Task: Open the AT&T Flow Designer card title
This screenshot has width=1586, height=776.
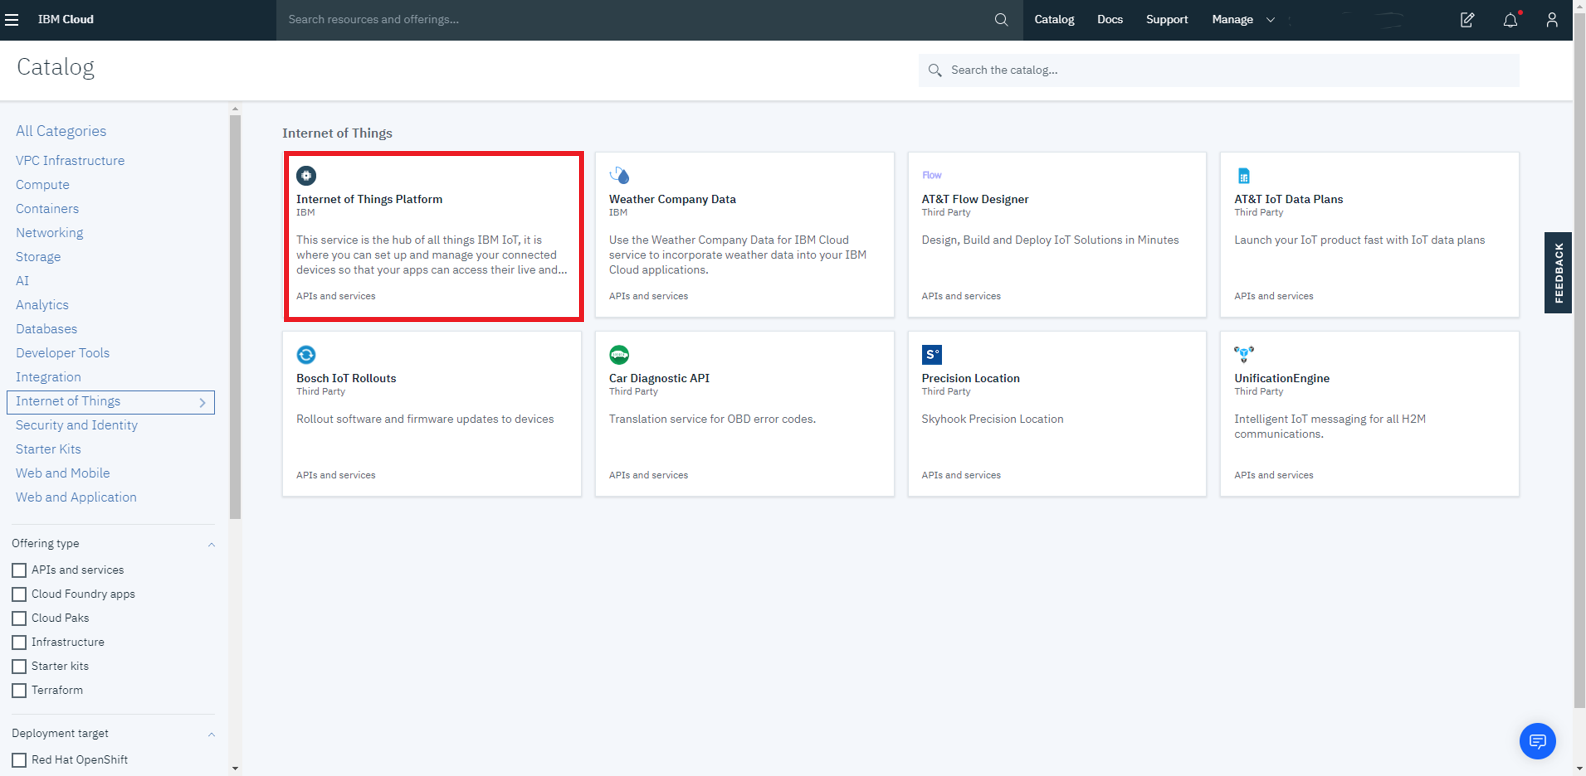Action: tap(975, 199)
